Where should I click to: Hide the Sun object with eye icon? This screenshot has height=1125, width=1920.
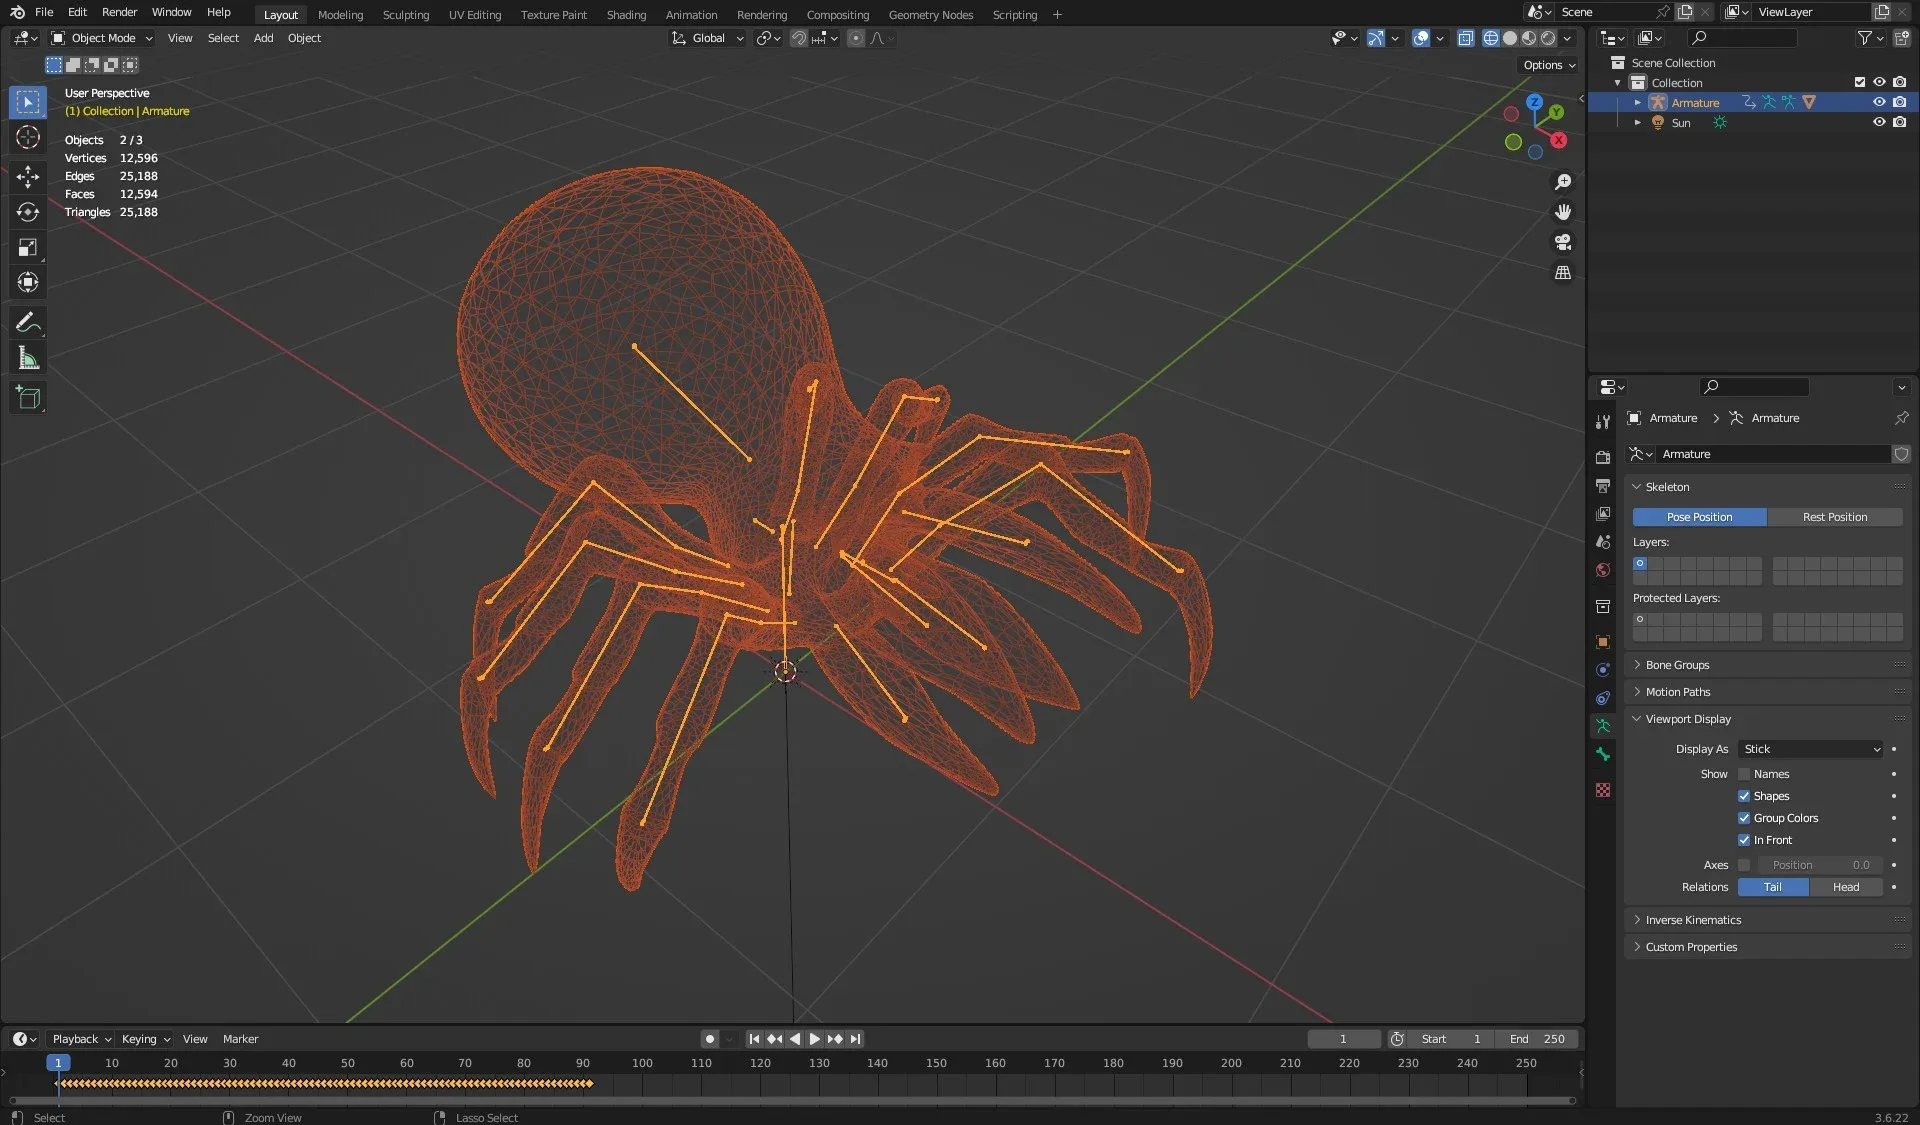coord(1879,122)
